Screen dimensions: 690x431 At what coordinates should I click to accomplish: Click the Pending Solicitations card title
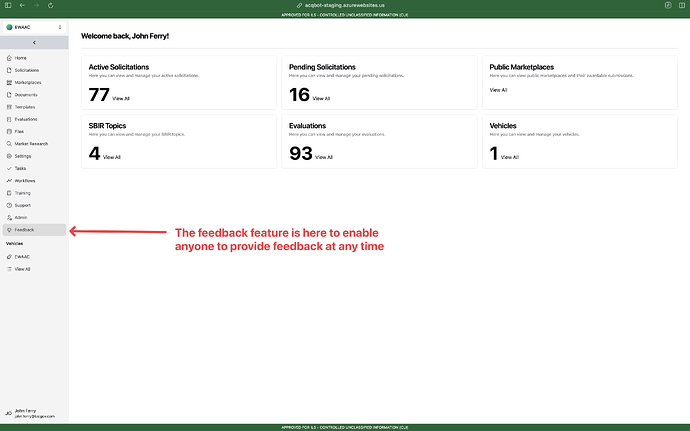tap(322, 67)
